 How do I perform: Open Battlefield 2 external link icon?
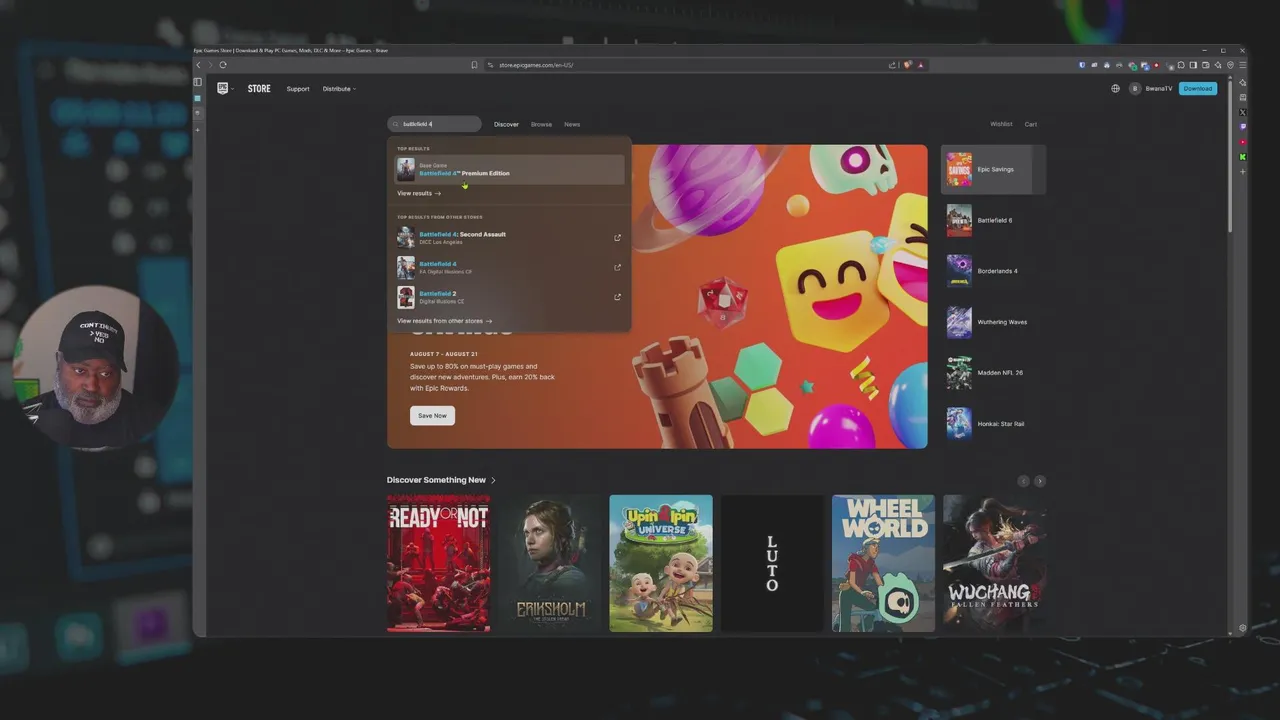(x=617, y=297)
